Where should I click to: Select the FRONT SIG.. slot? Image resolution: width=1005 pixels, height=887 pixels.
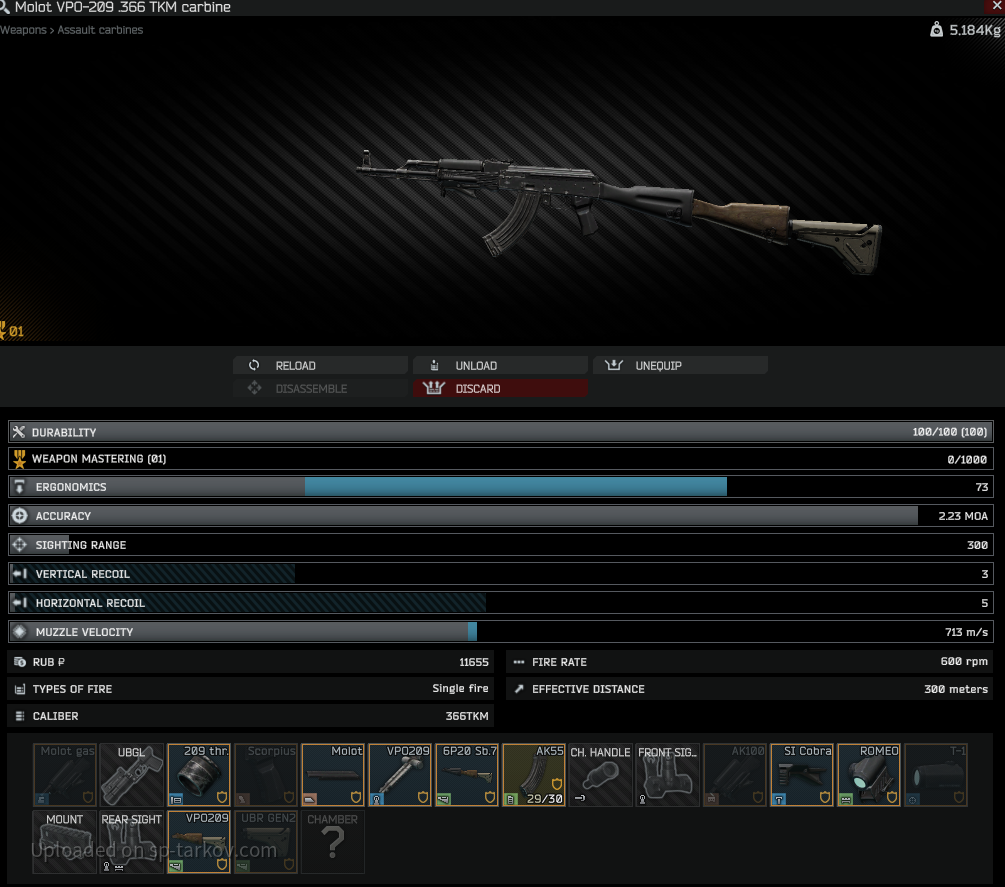(668, 775)
